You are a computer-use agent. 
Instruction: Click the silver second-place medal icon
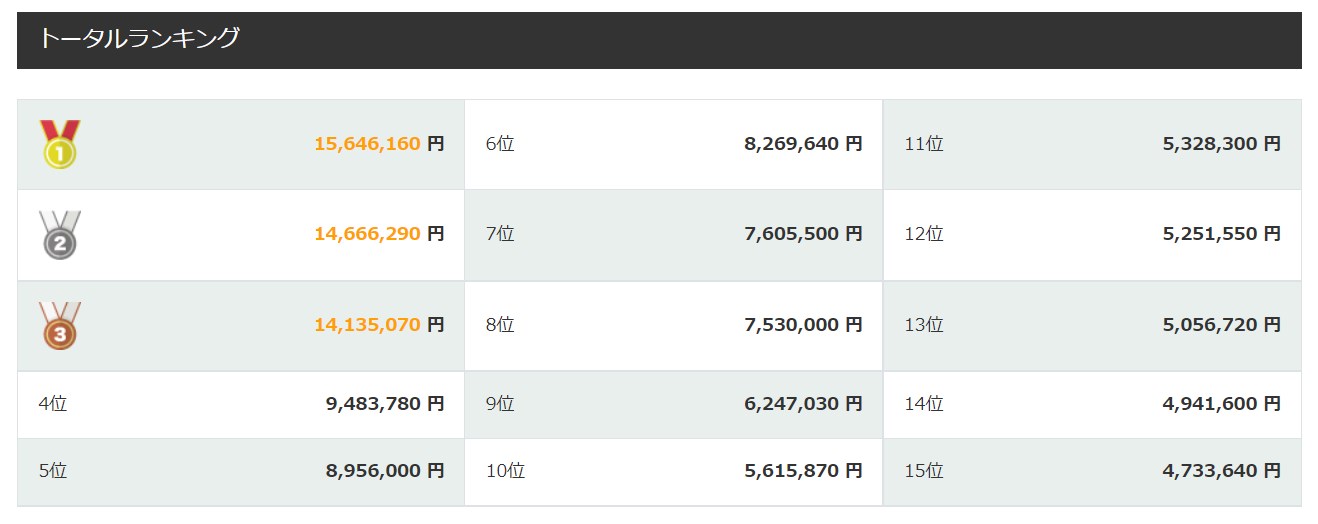59,235
